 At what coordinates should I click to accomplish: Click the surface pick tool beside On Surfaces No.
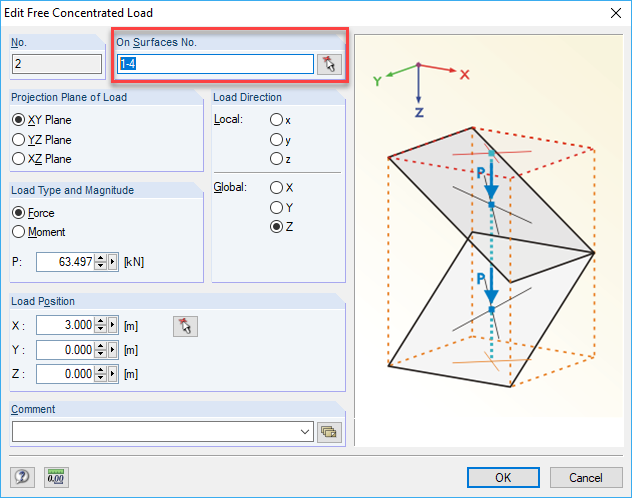[x=329, y=64]
